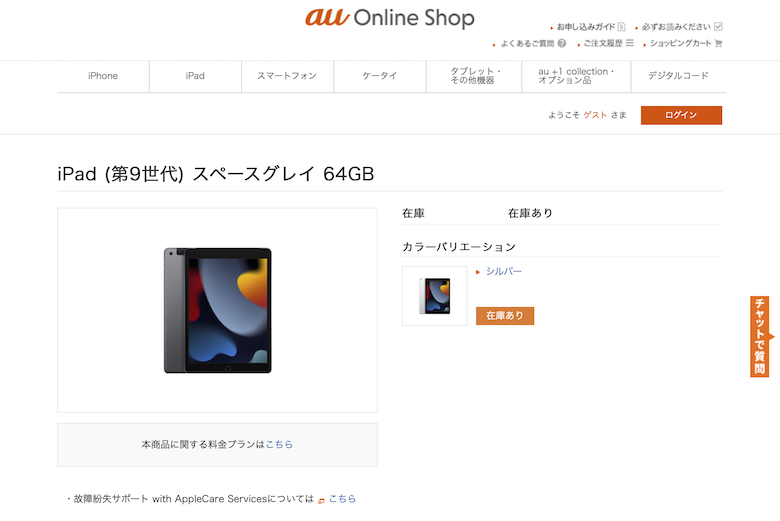This screenshot has height=521, width=780.
Task: Select the スマートフォン tab
Action: click(x=287, y=76)
